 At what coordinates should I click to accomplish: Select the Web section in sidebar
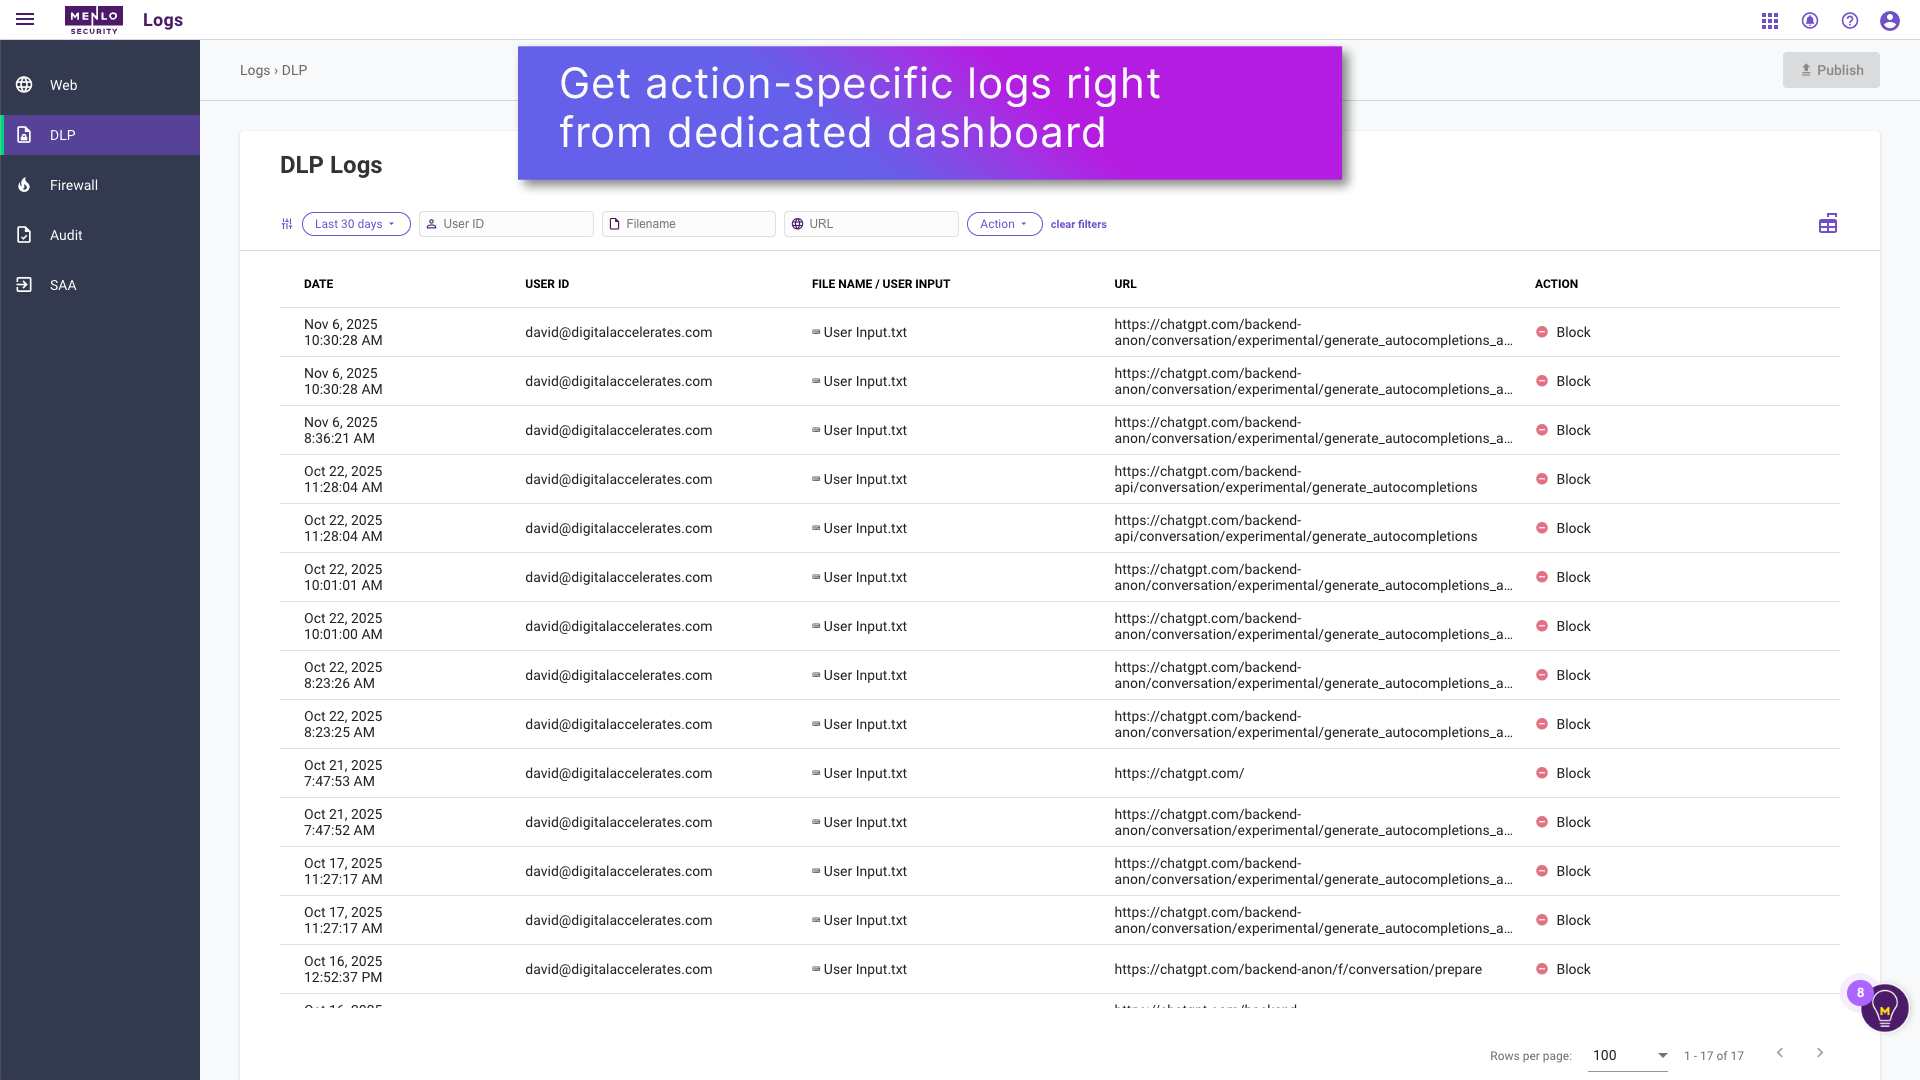point(62,85)
